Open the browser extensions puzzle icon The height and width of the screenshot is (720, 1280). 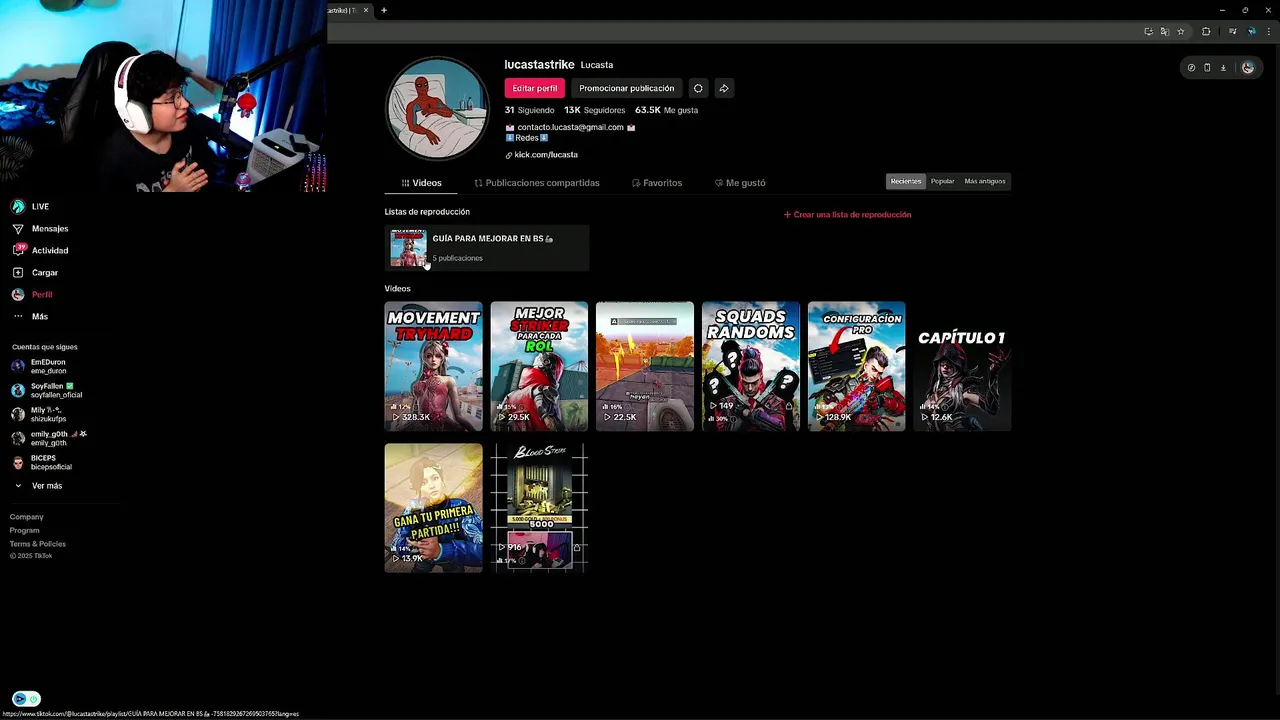pyautogui.click(x=1206, y=32)
